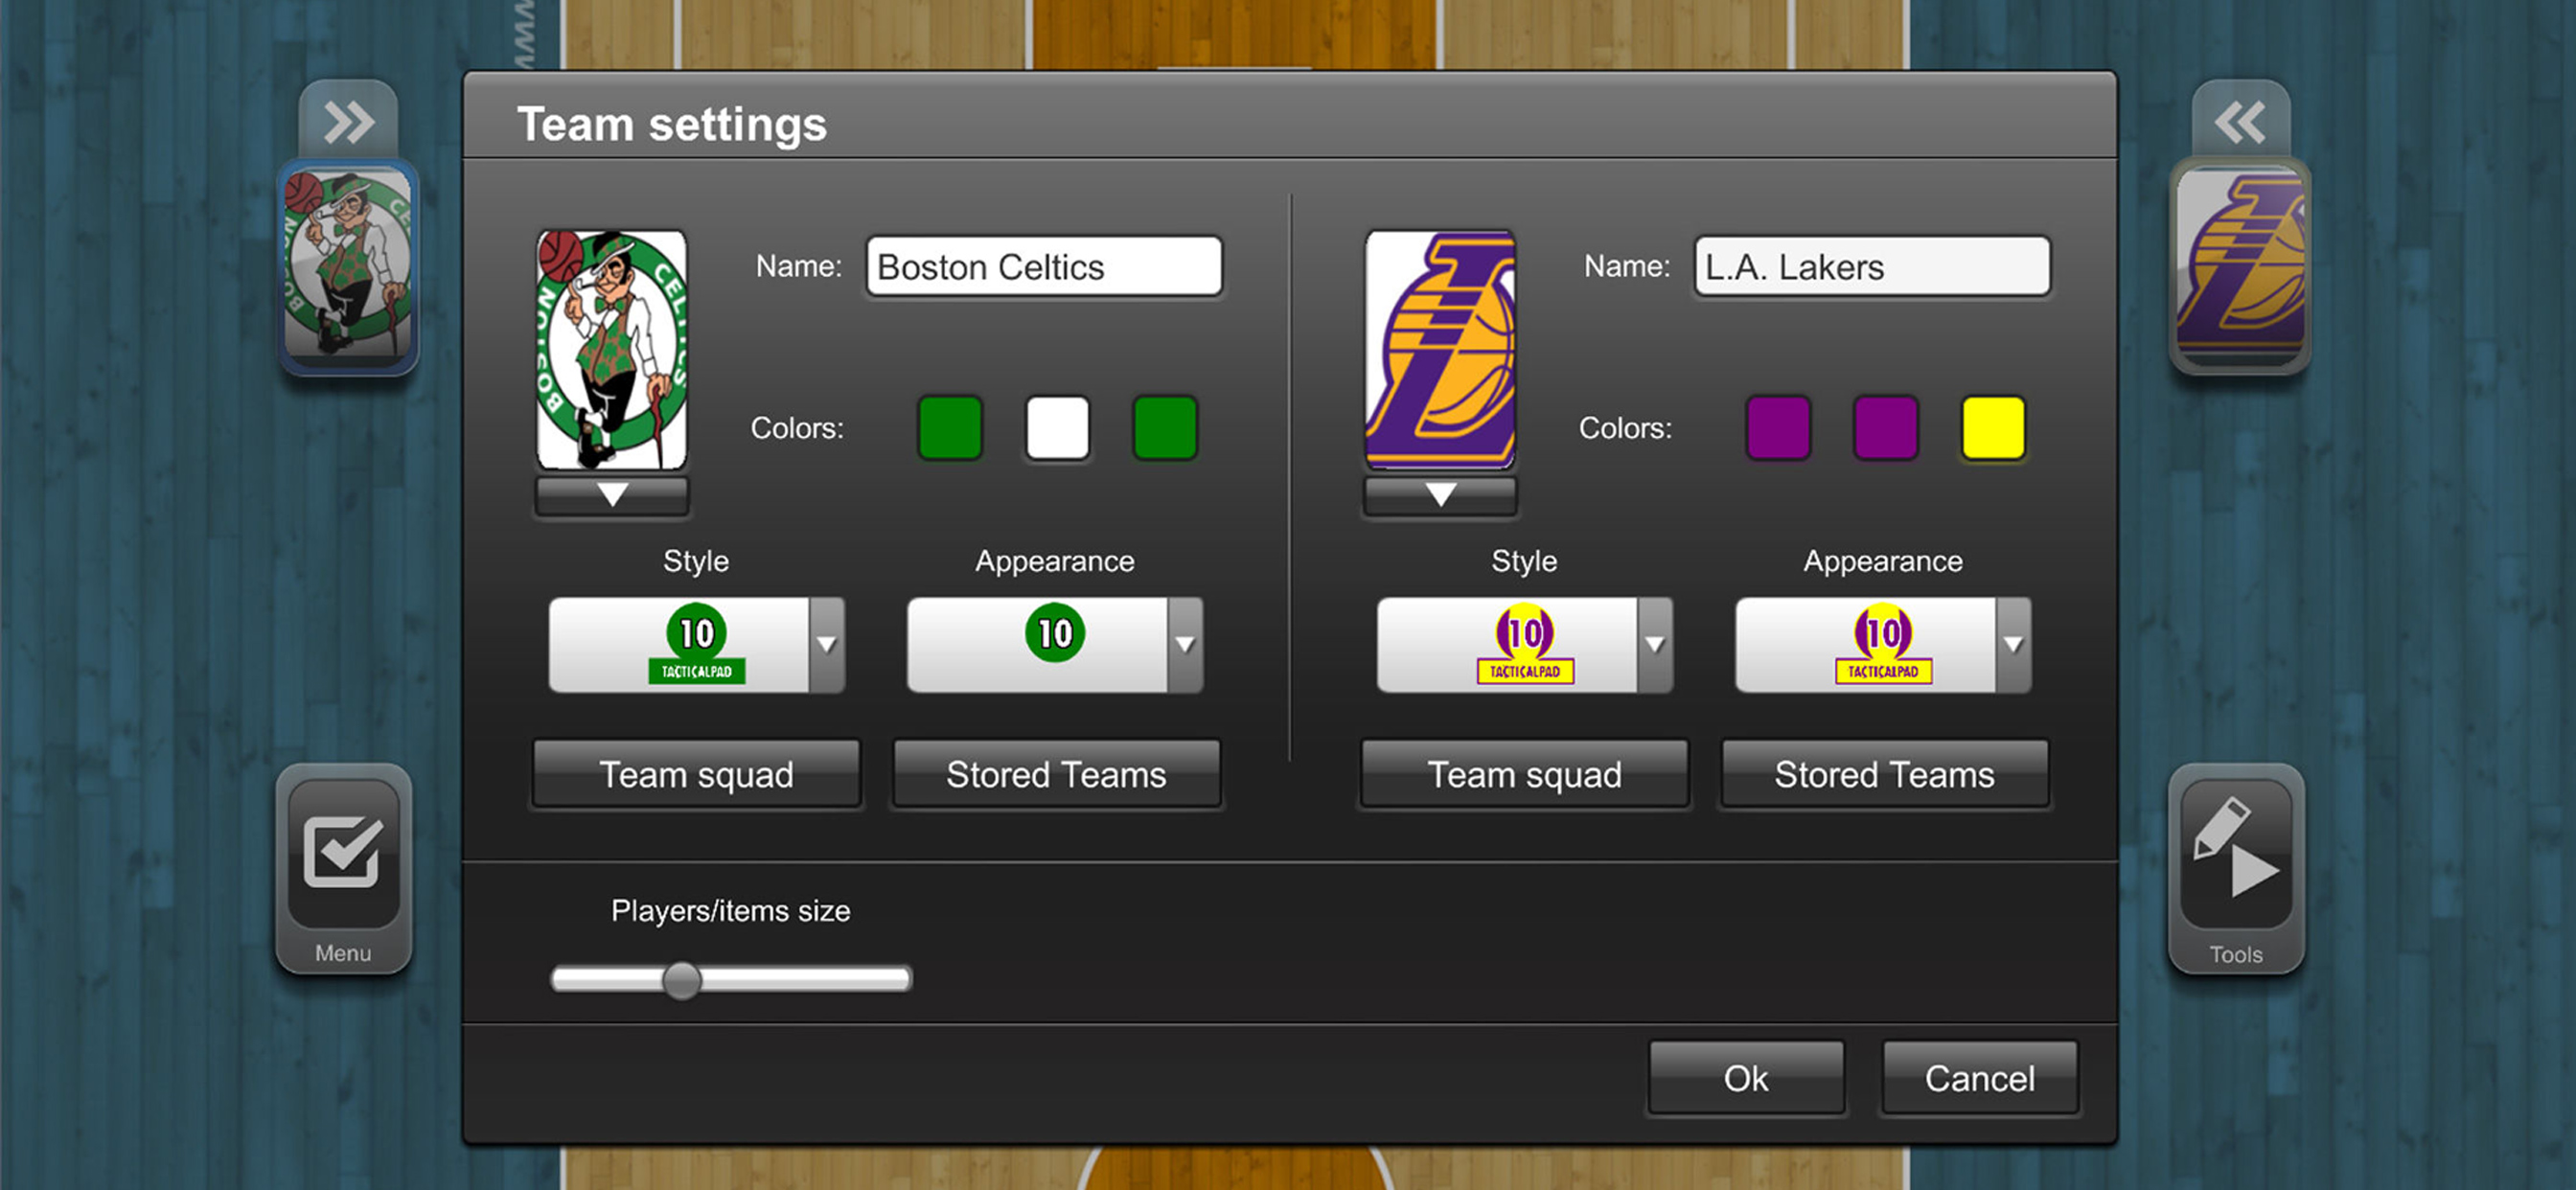This screenshot has width=2576, height=1190.
Task: Edit the Boston Celtics name field
Action: point(1044,266)
